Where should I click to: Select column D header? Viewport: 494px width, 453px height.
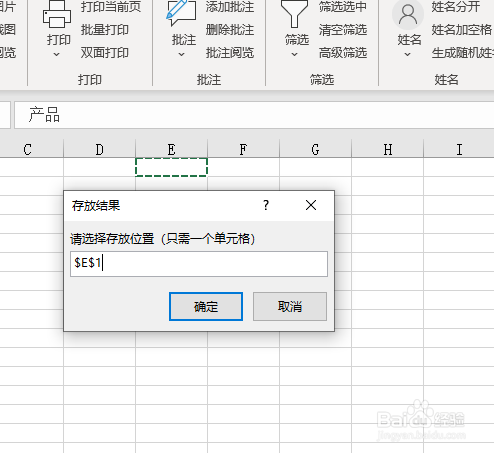[99, 149]
